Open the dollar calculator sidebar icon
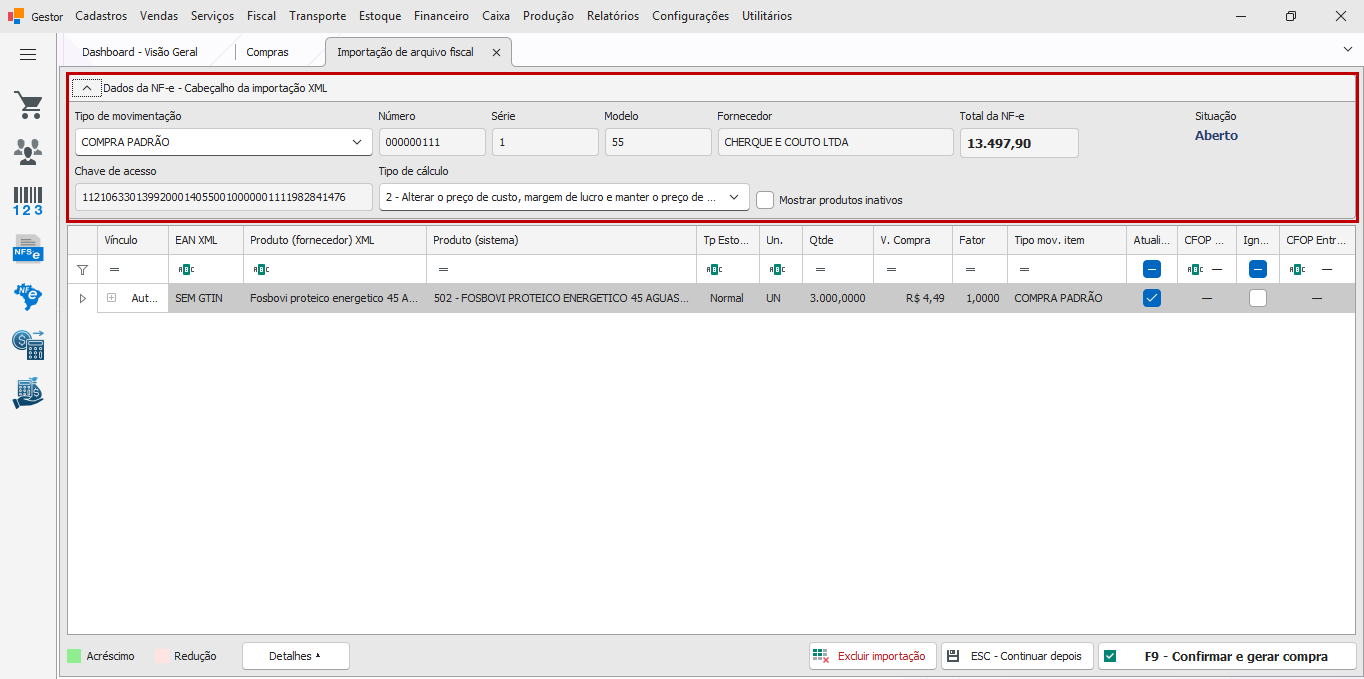This screenshot has width=1364, height=679. 28,345
